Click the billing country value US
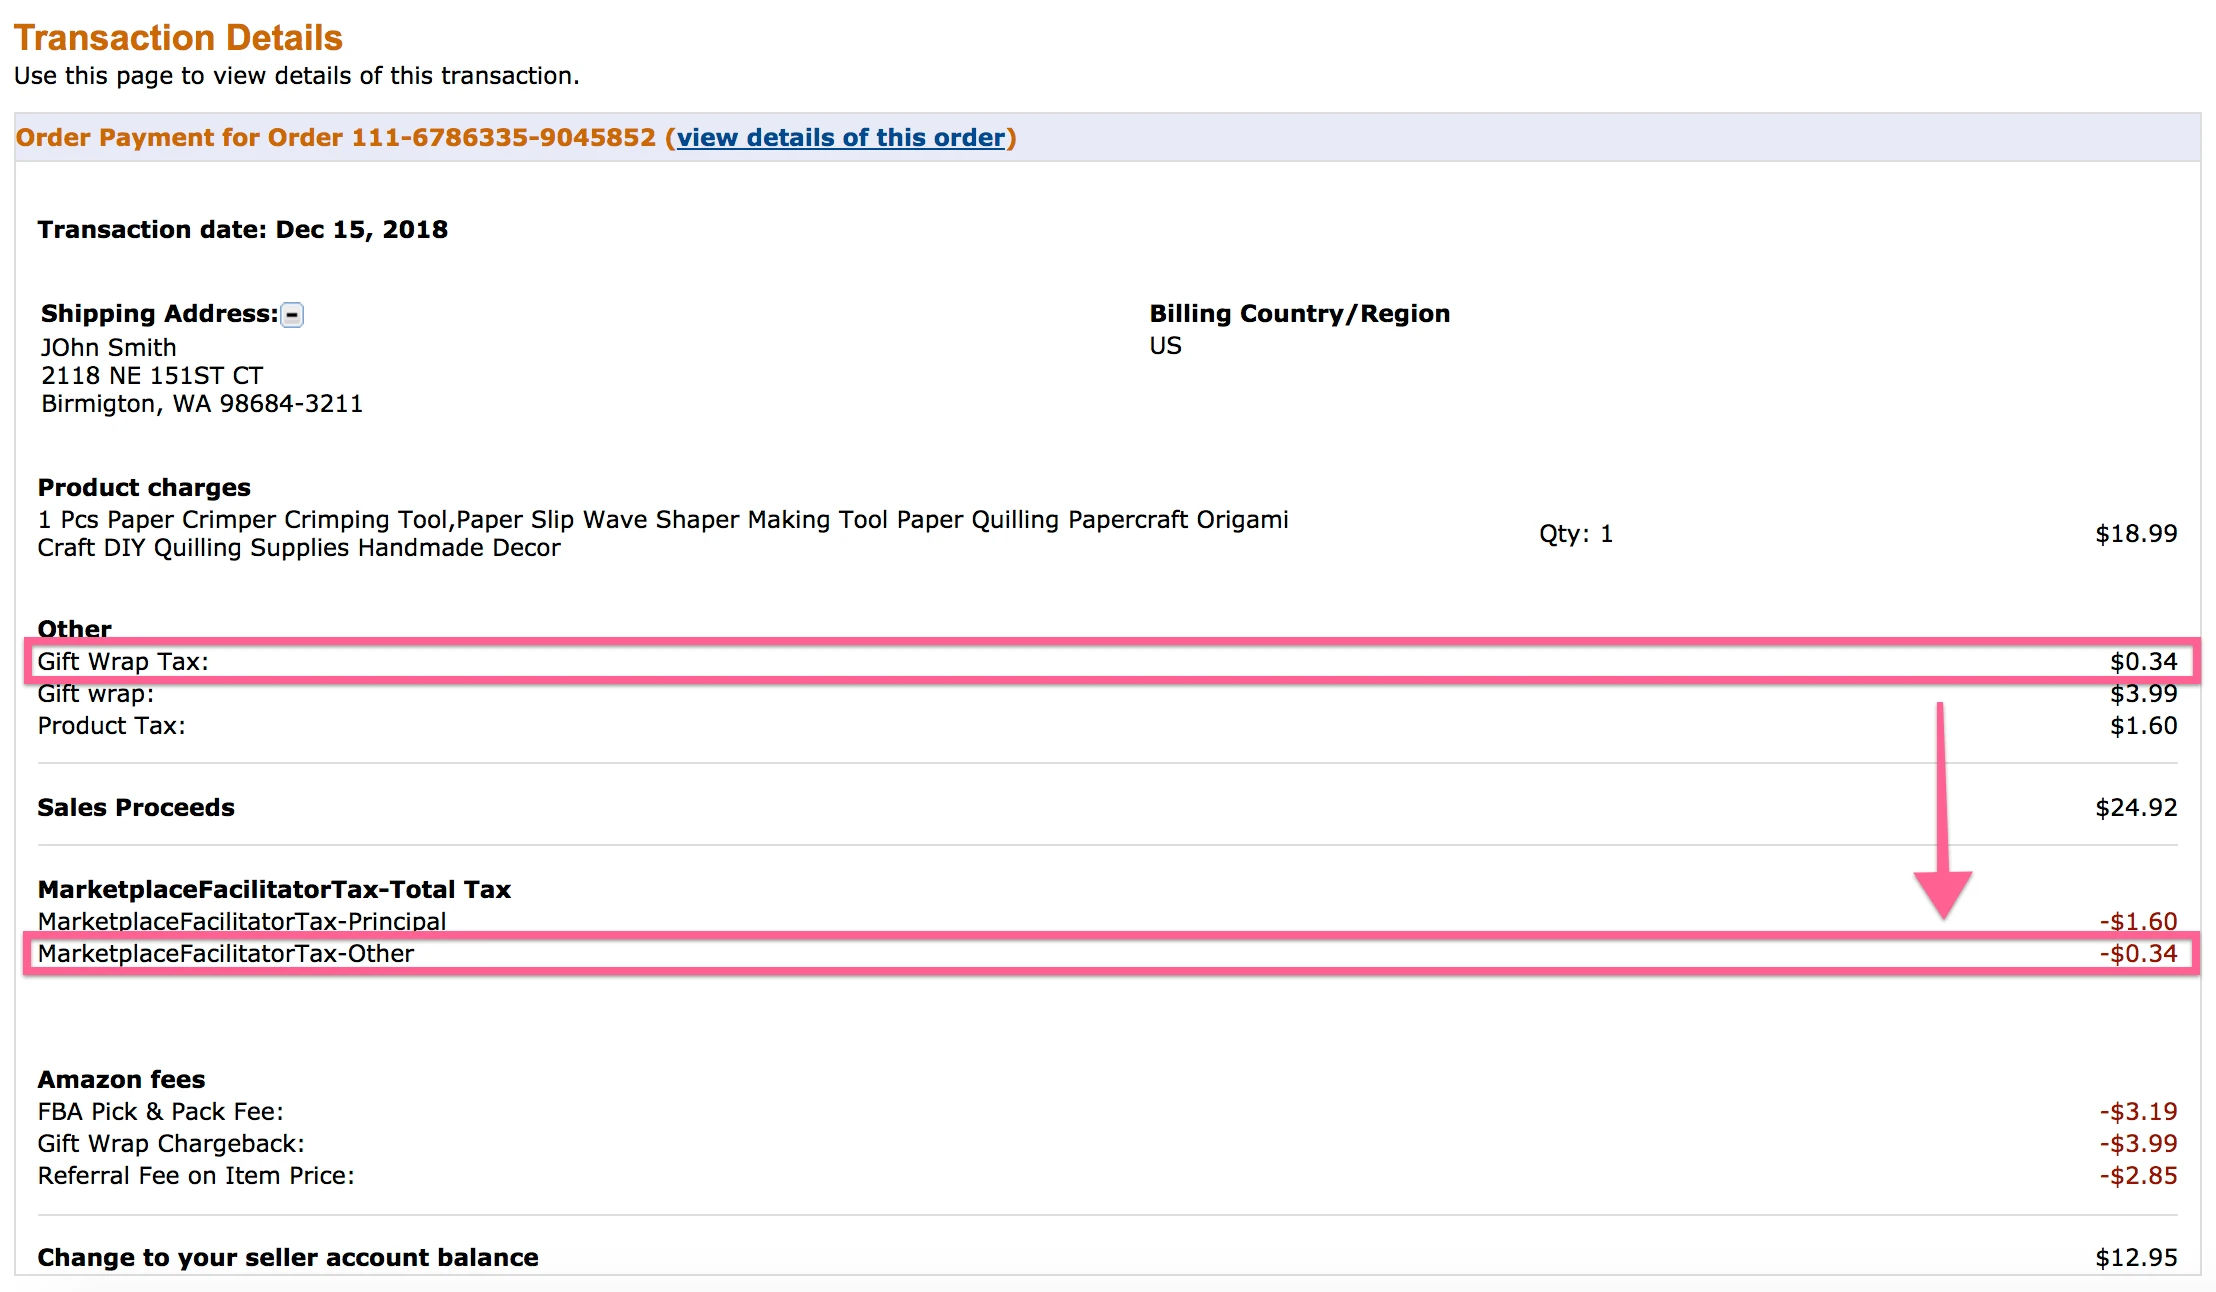The image size is (2216, 1292). tap(1165, 346)
